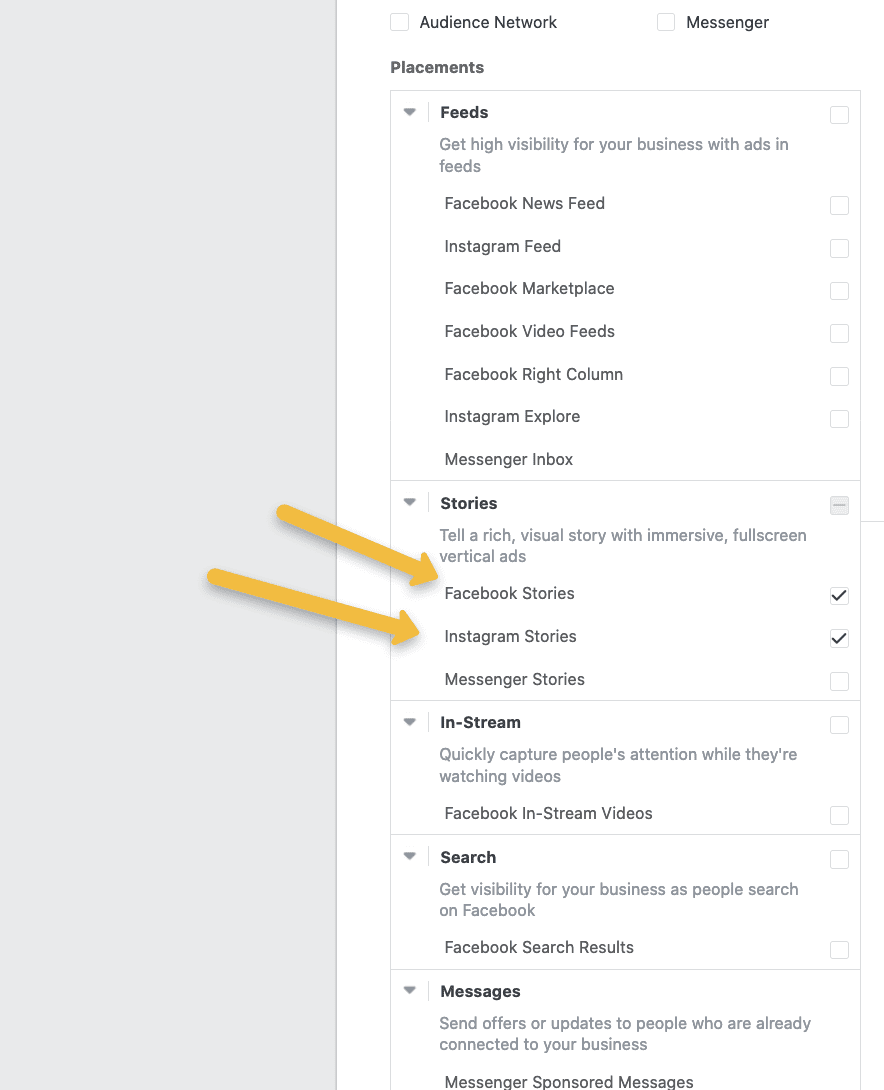
Task: Uncheck the Instagram Stories placement
Action: [x=839, y=638]
